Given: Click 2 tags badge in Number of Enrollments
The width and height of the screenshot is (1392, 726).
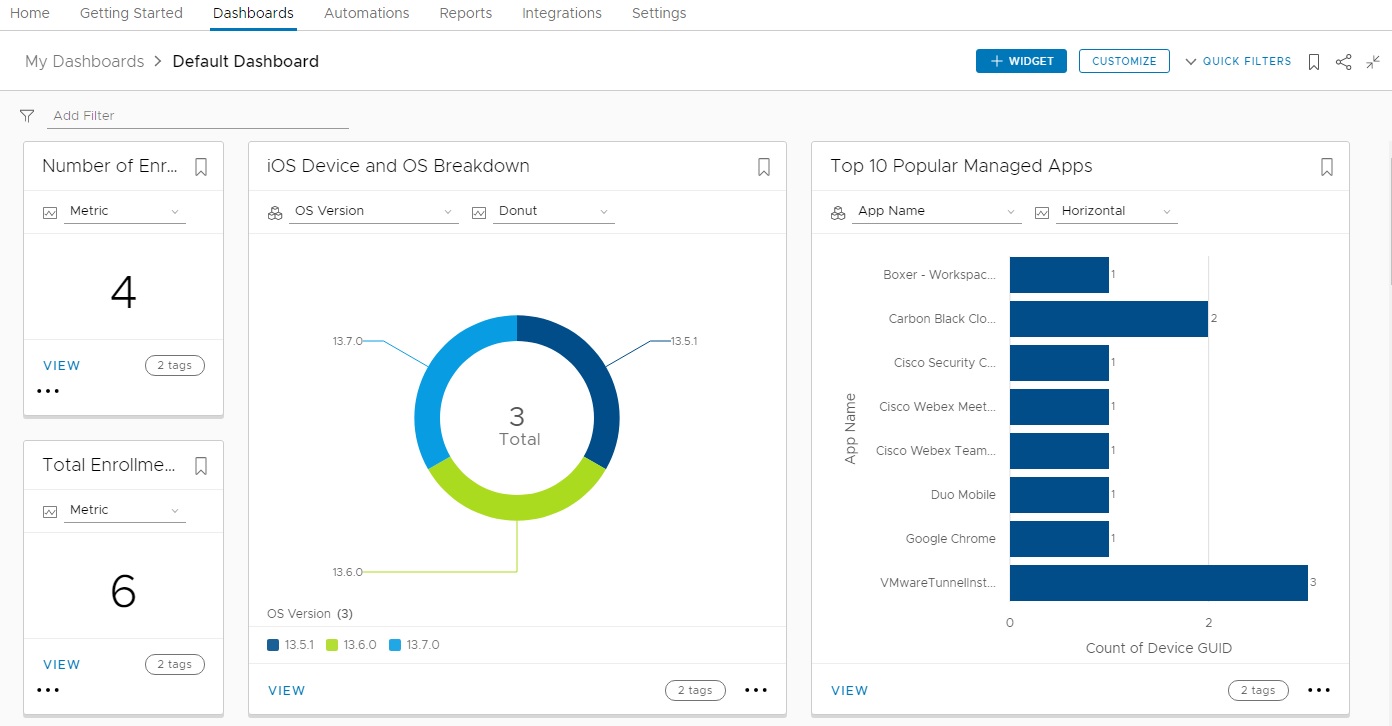Looking at the screenshot, I should pos(175,366).
